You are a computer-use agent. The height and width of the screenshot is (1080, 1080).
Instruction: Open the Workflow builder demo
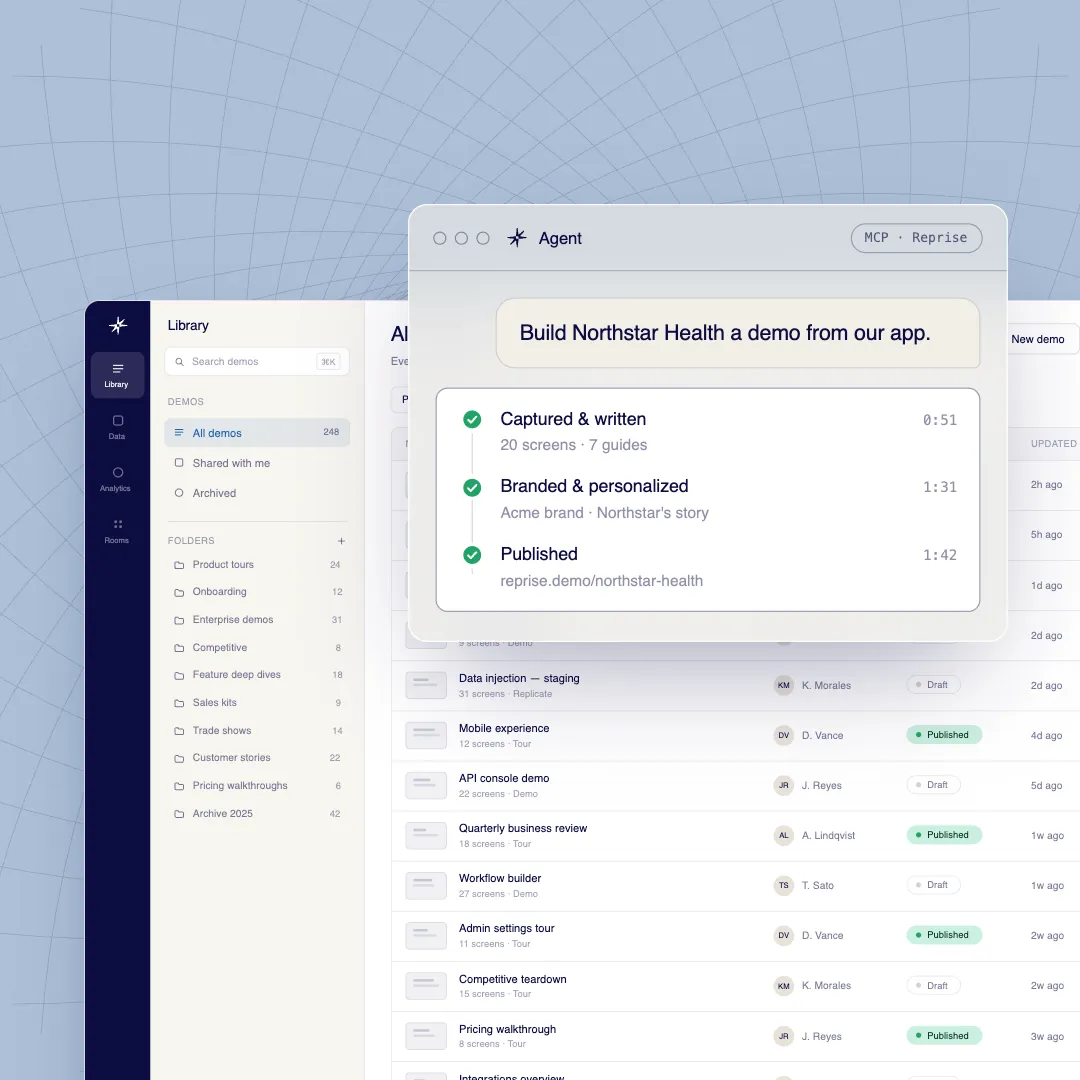point(500,878)
